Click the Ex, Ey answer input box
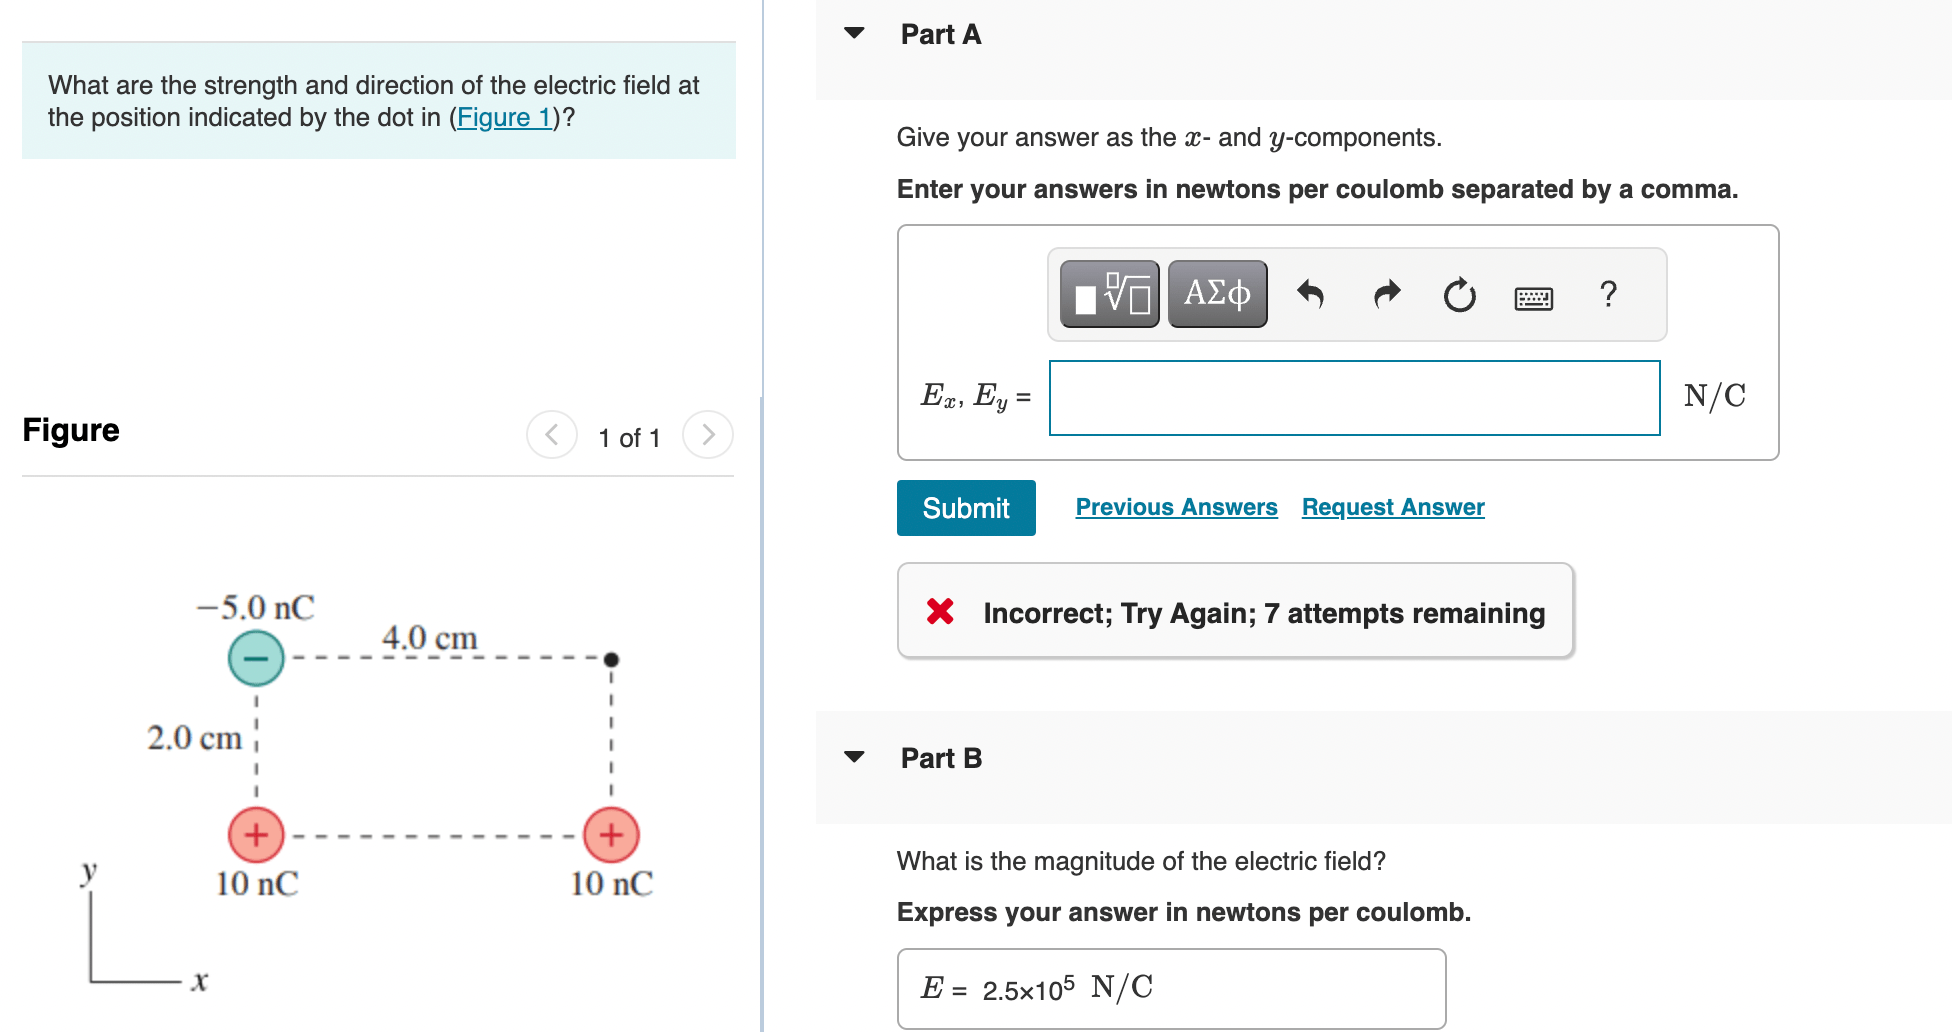 coord(1353,397)
